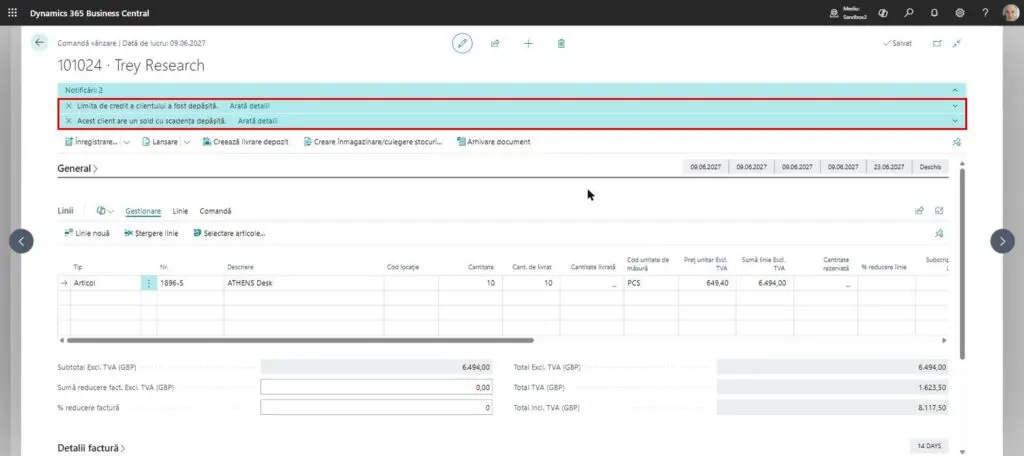
Task: Click Arhivare document
Action: tap(494, 142)
